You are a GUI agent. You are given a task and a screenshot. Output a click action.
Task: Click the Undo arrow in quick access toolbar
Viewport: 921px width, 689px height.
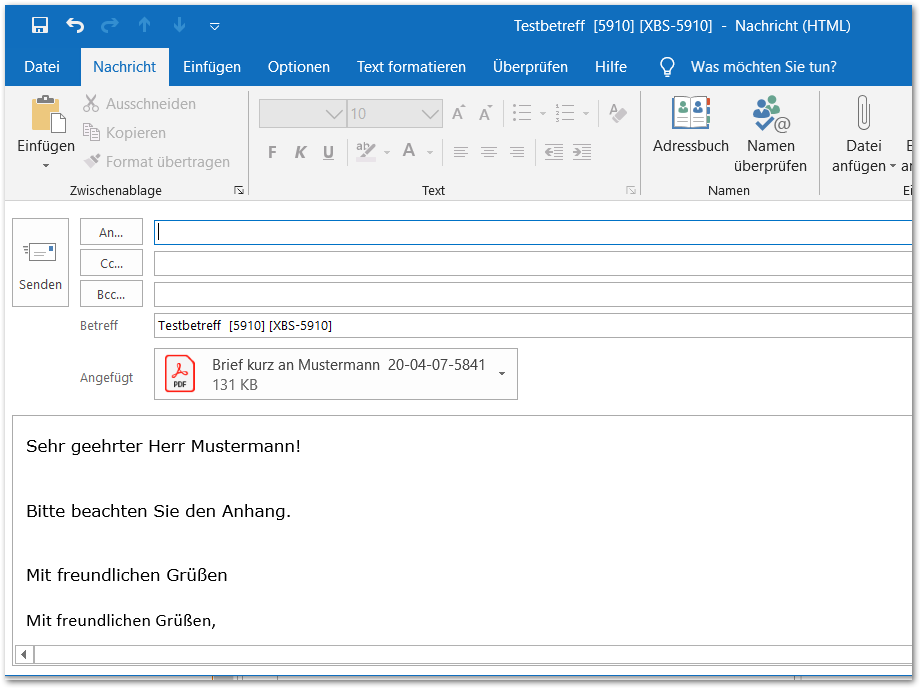tap(75, 25)
